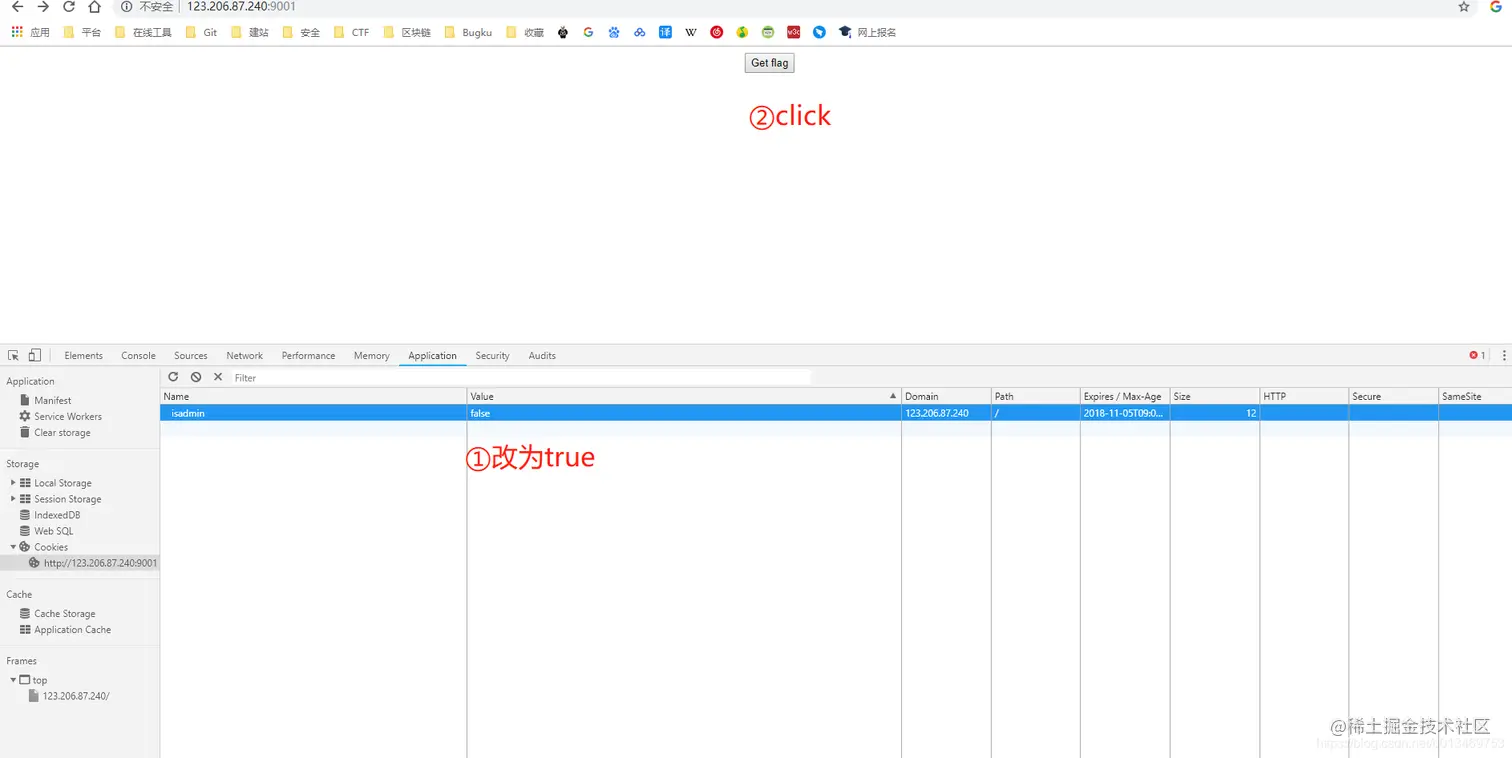The height and width of the screenshot is (758, 1512).
Task: Open the blue 译 translate bookmark
Action: click(x=665, y=32)
